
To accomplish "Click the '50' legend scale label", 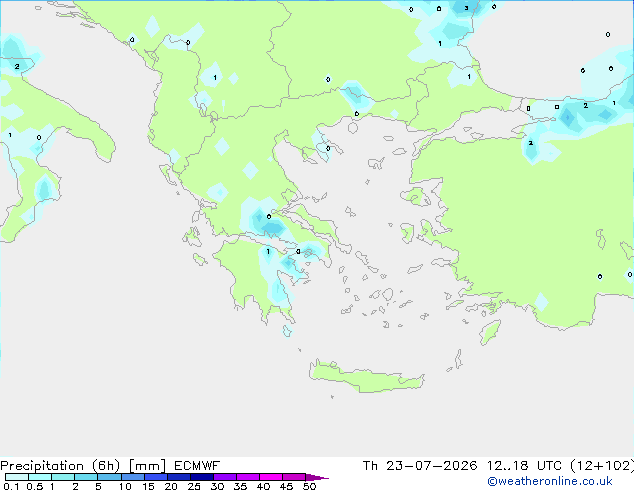I will coord(309,486).
